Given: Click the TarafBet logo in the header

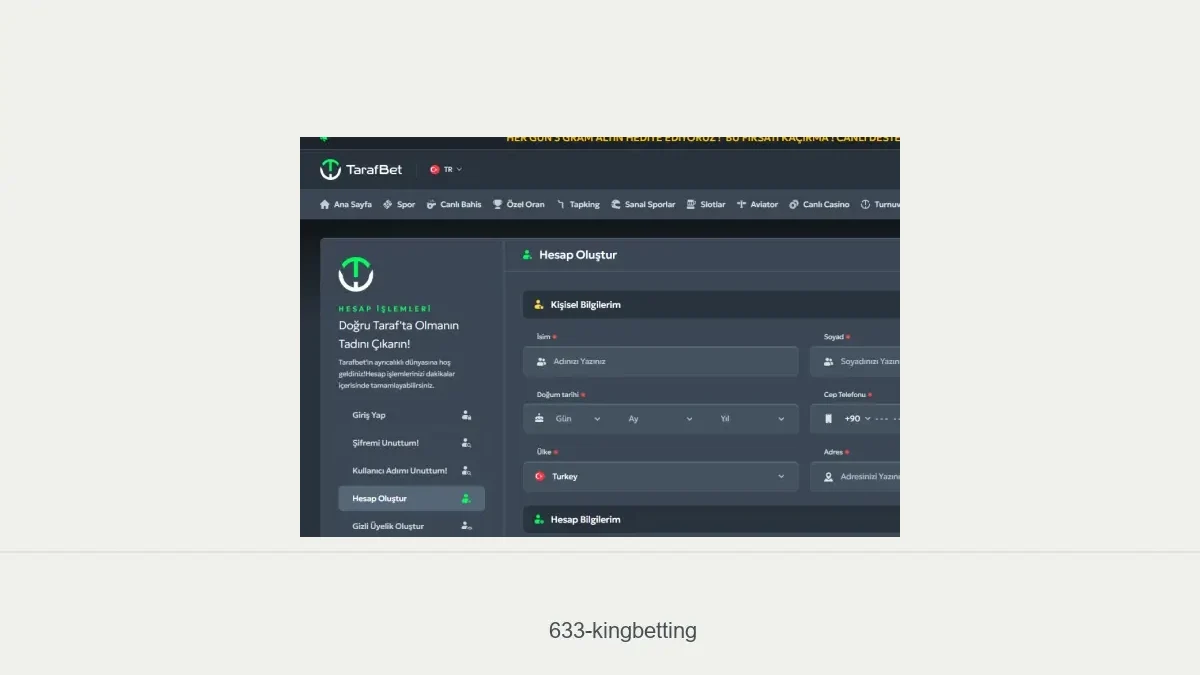Looking at the screenshot, I should (x=361, y=170).
